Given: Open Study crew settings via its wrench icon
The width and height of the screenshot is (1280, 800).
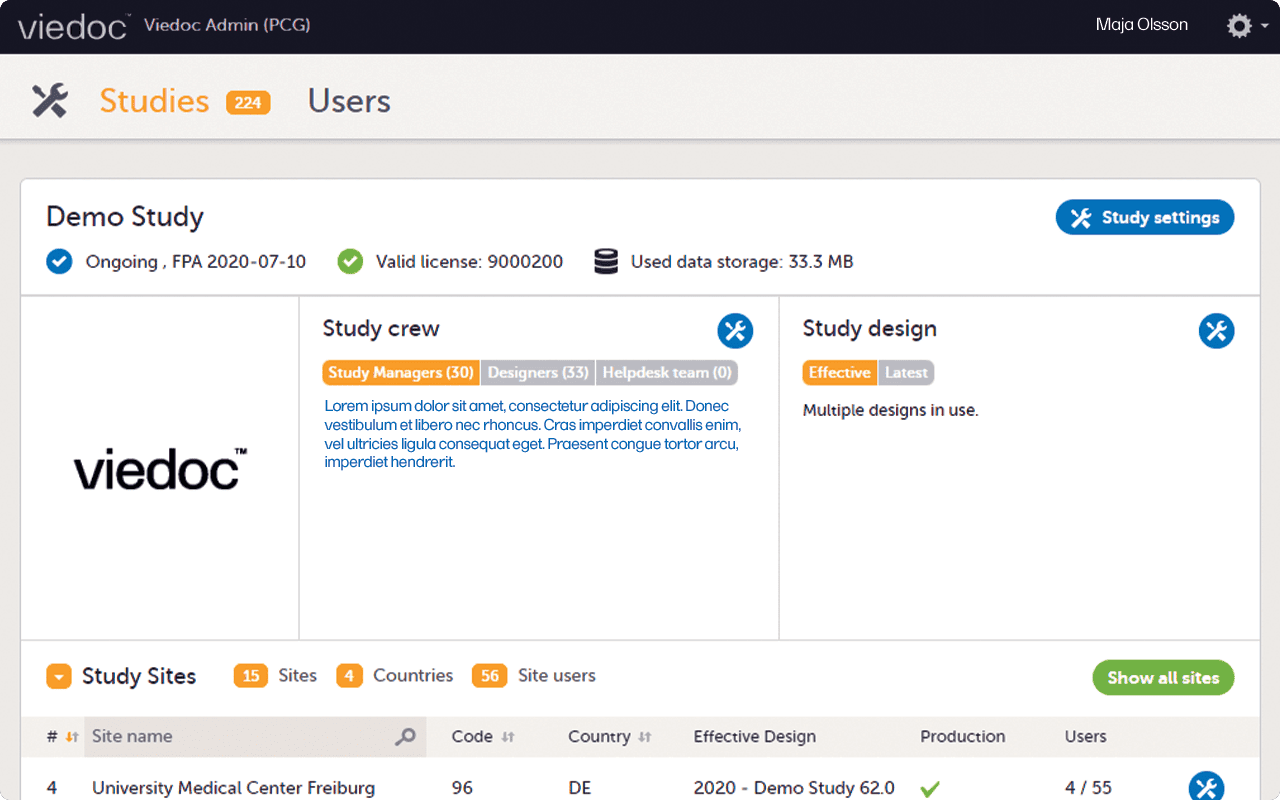Looking at the screenshot, I should (735, 331).
